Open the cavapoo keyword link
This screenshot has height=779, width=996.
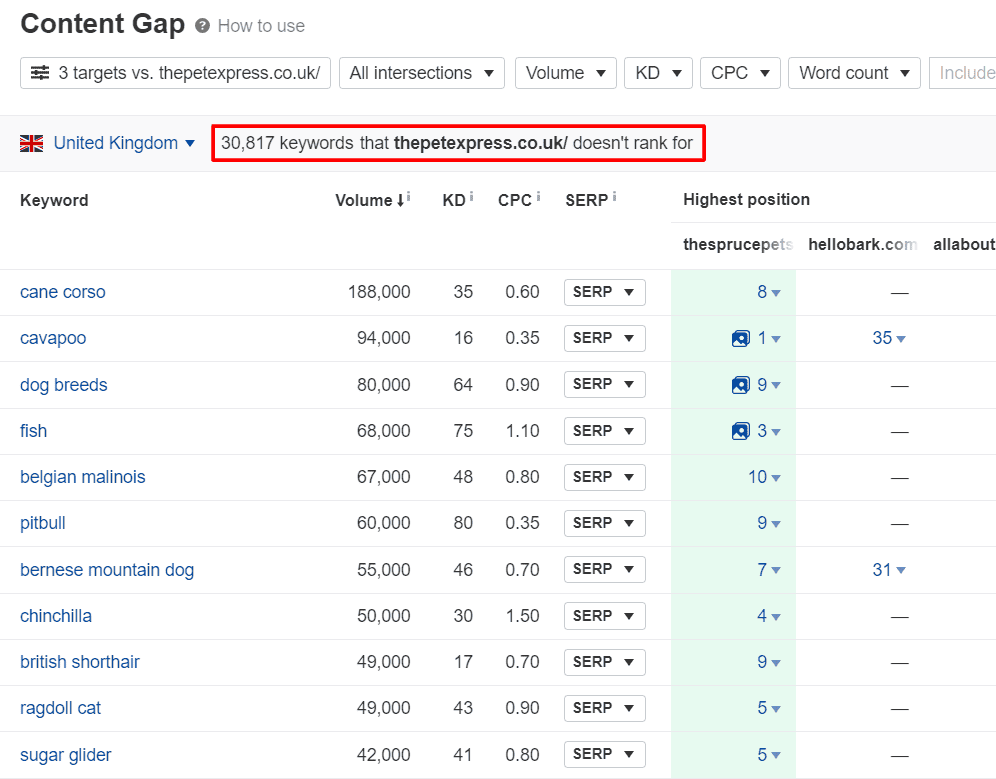point(53,338)
